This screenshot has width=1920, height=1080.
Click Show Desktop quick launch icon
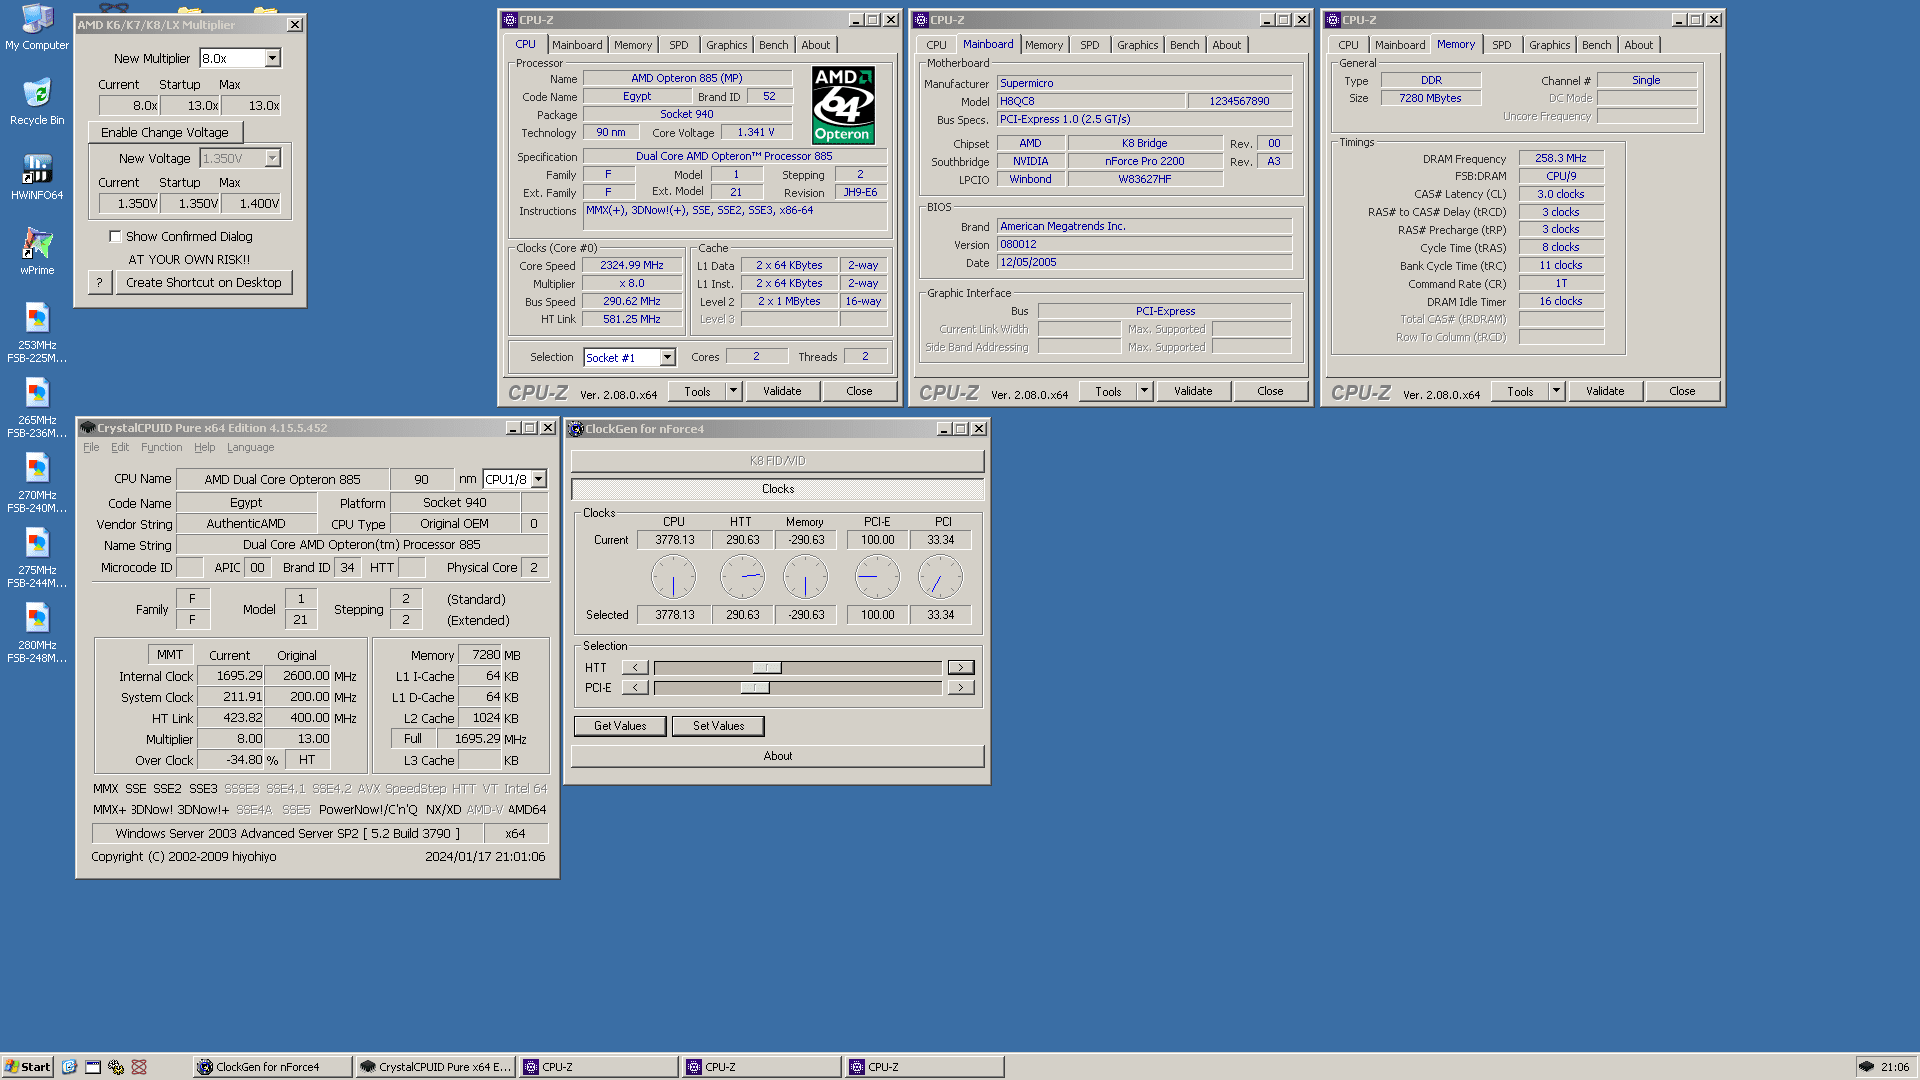(x=93, y=1067)
